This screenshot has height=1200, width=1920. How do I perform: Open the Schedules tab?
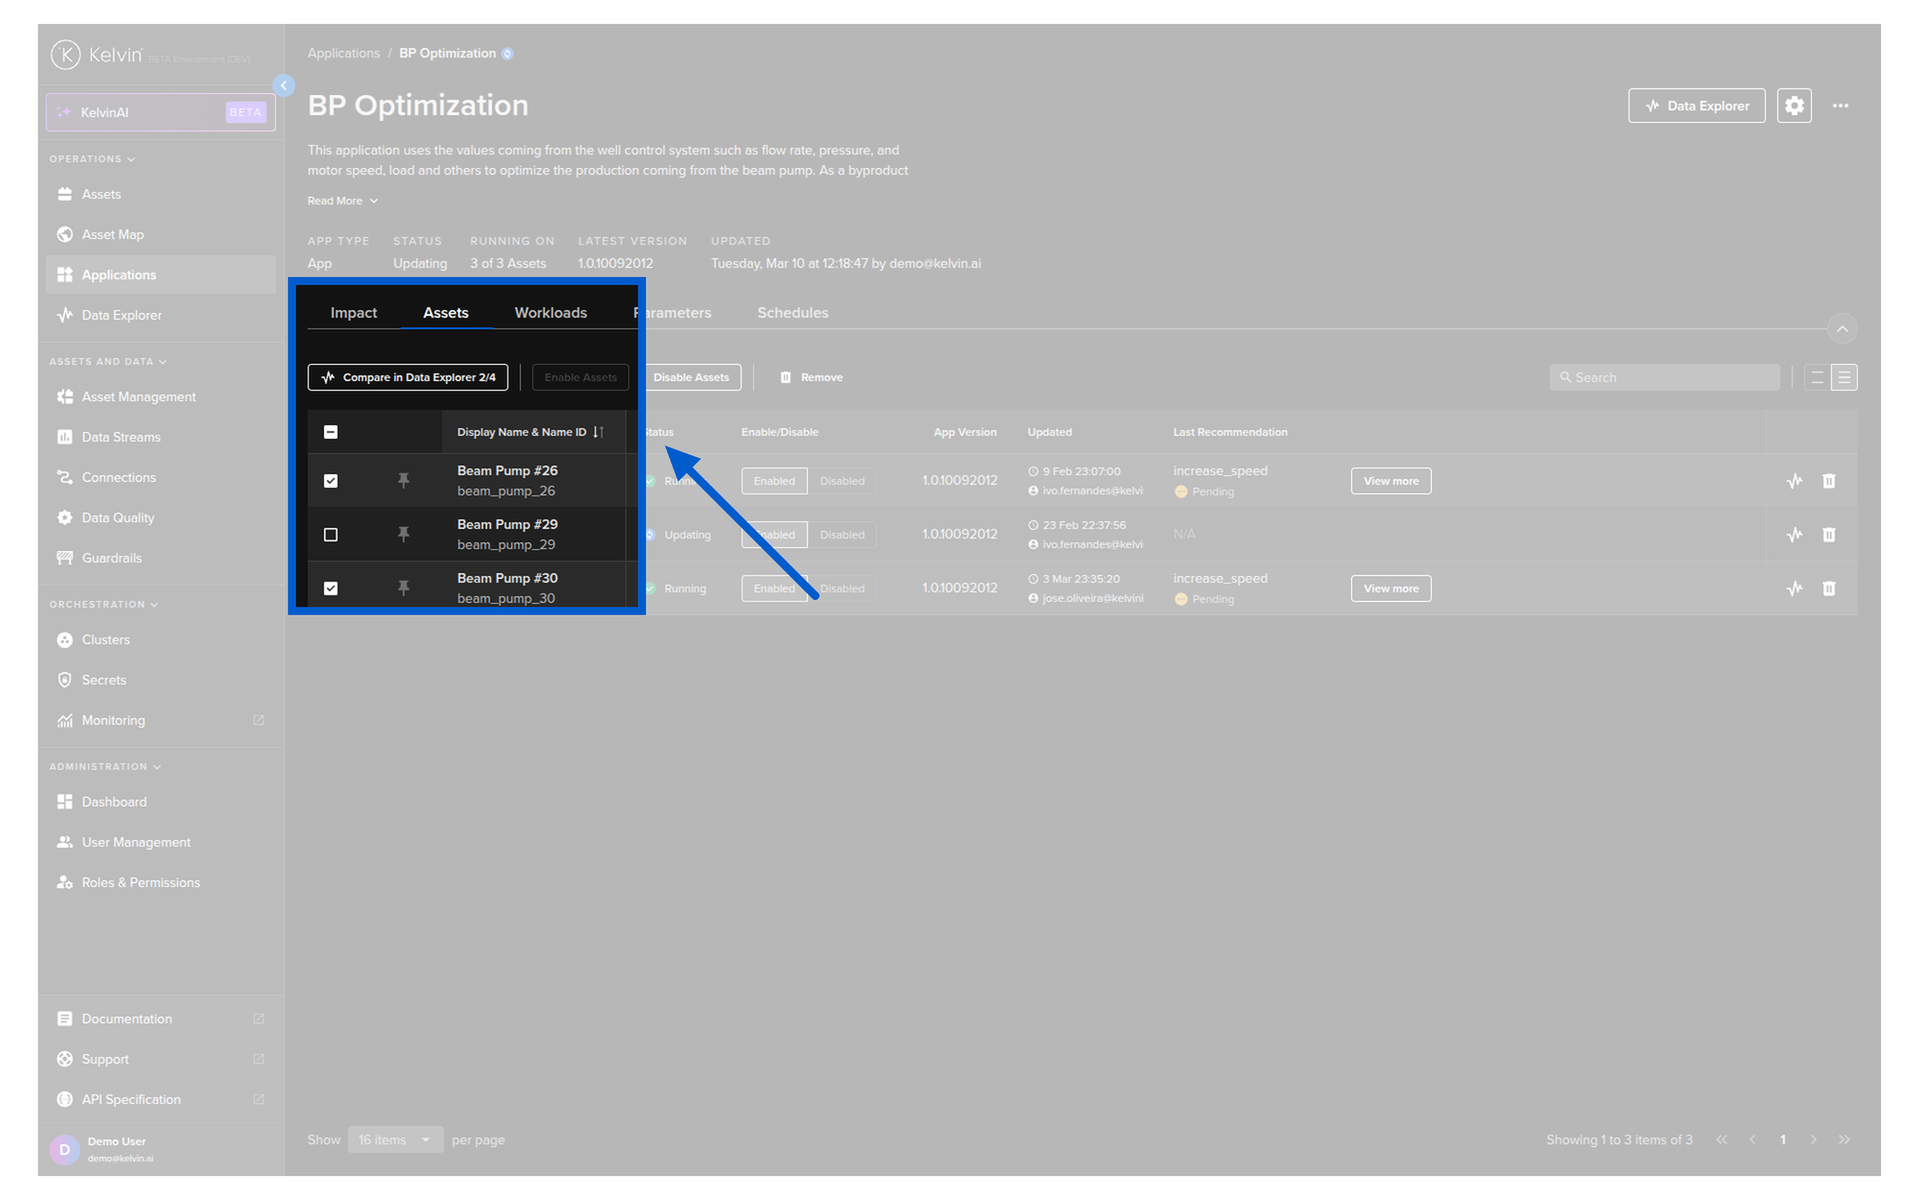coord(792,313)
